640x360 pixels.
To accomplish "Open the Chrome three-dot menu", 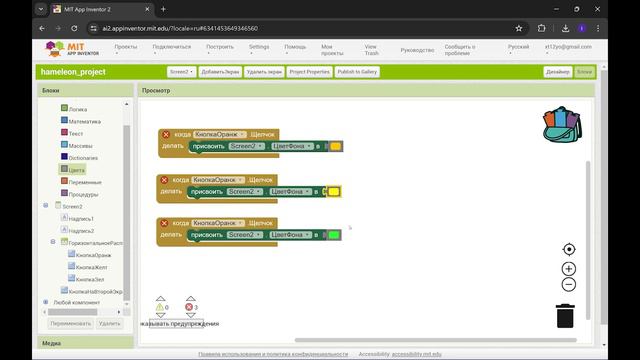I will pos(598,28).
